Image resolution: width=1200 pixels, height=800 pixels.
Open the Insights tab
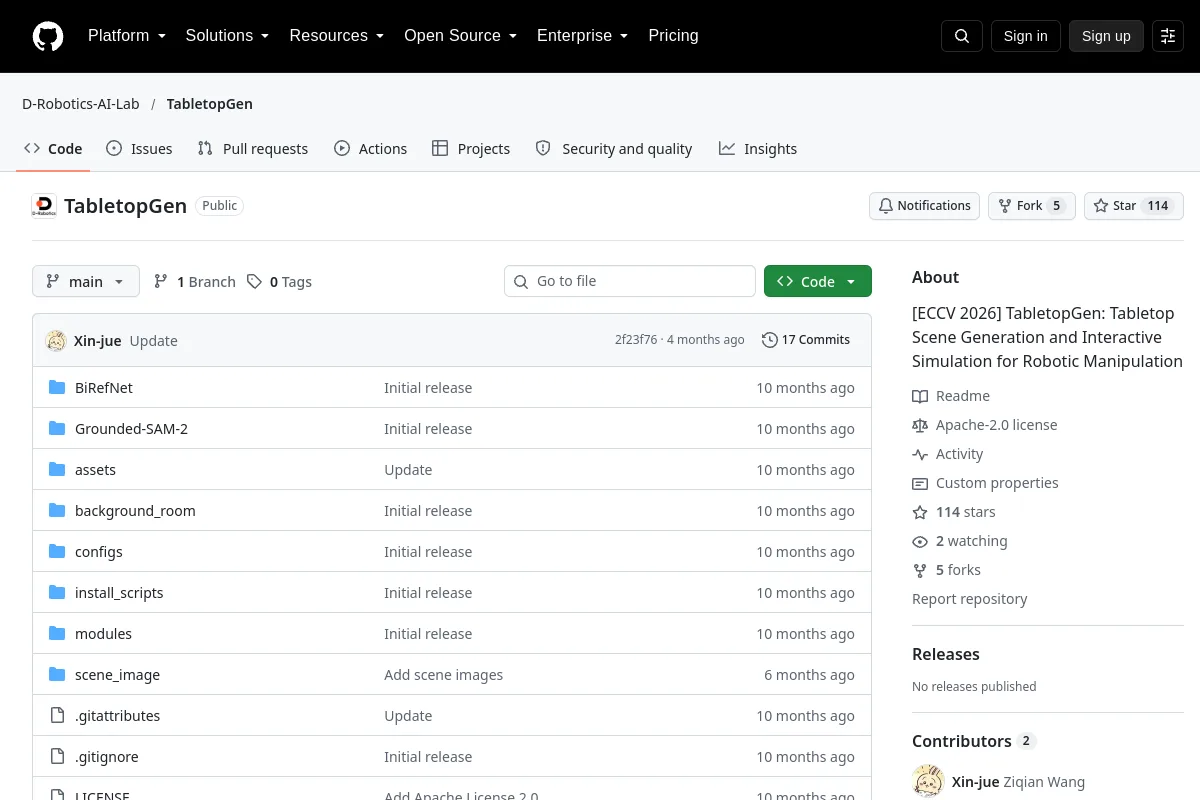(758, 149)
